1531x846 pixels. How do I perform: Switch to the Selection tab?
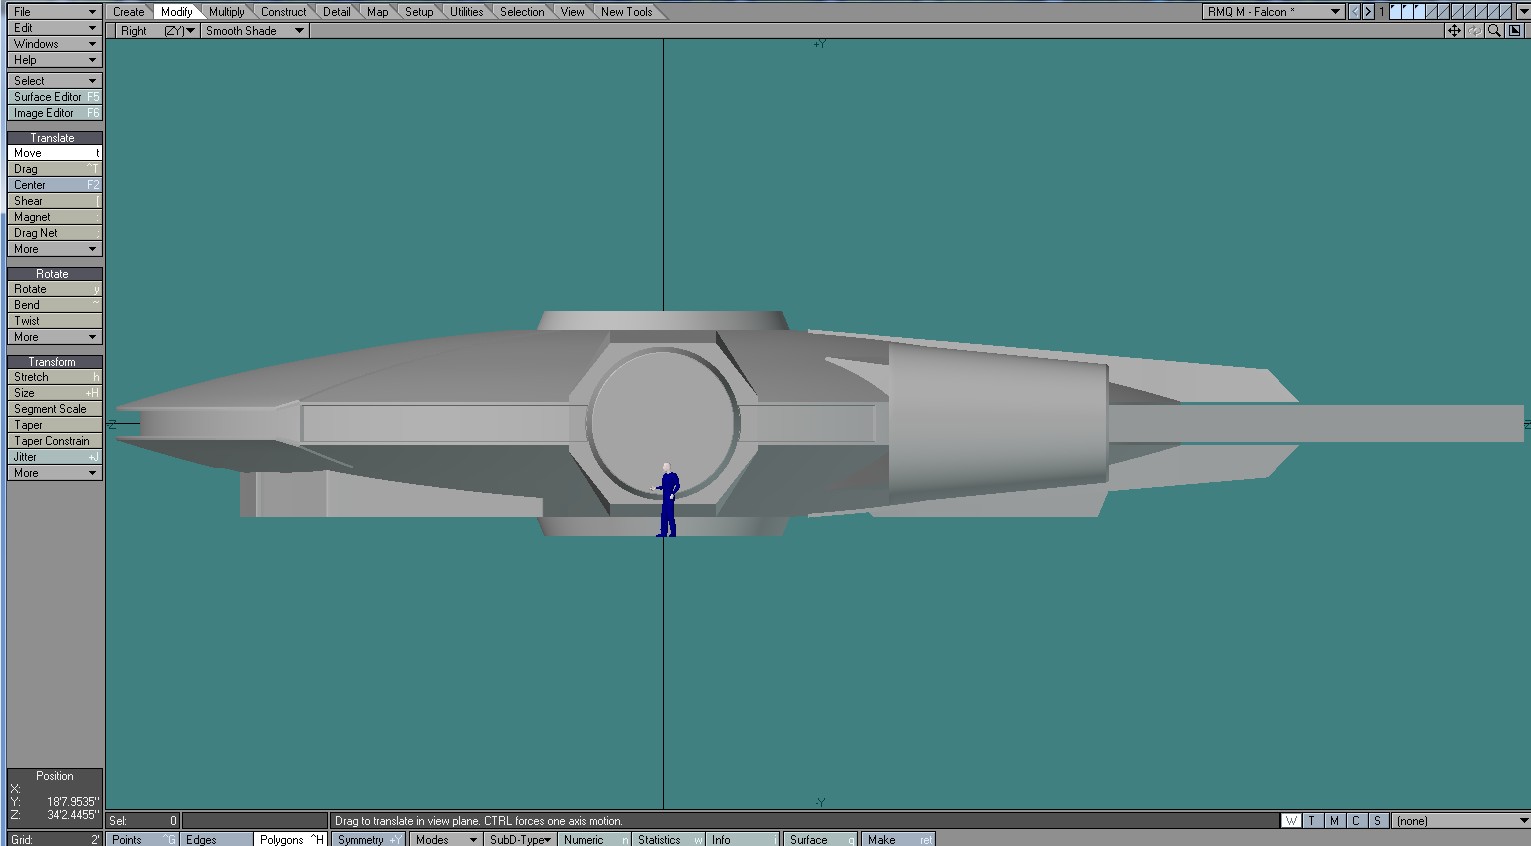pos(522,12)
